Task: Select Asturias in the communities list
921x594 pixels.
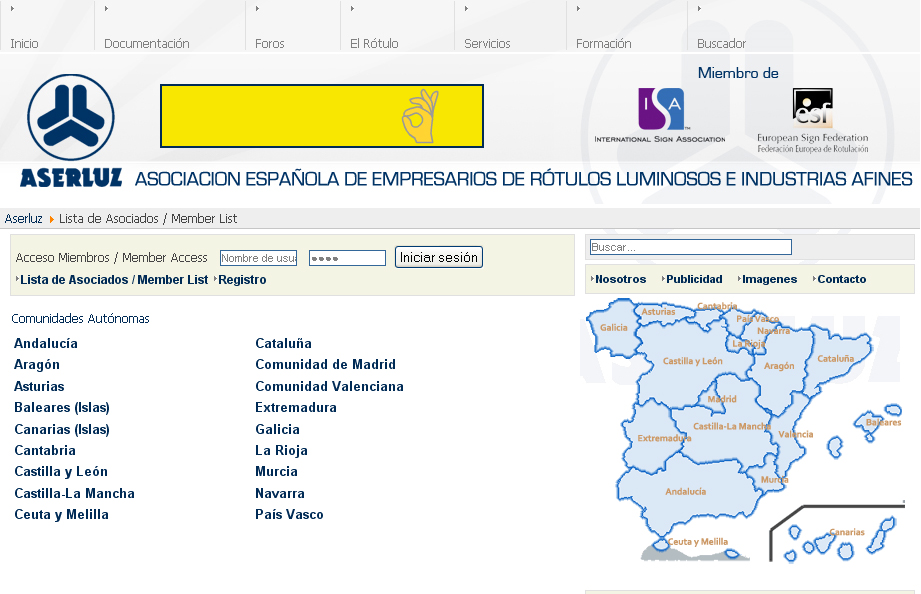Action: click(39, 386)
